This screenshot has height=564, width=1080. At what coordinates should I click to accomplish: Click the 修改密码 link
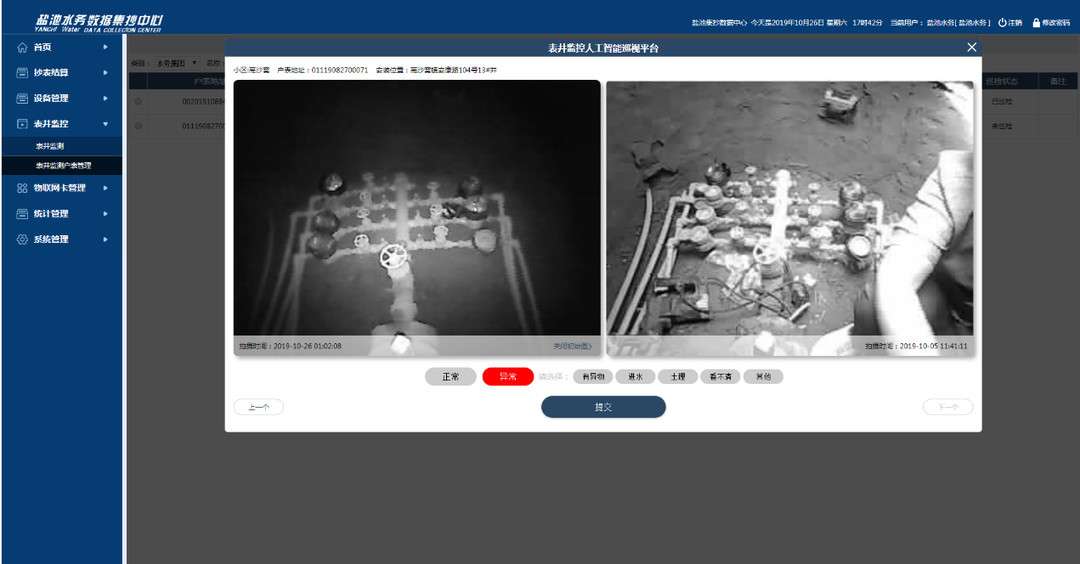tap(1056, 23)
